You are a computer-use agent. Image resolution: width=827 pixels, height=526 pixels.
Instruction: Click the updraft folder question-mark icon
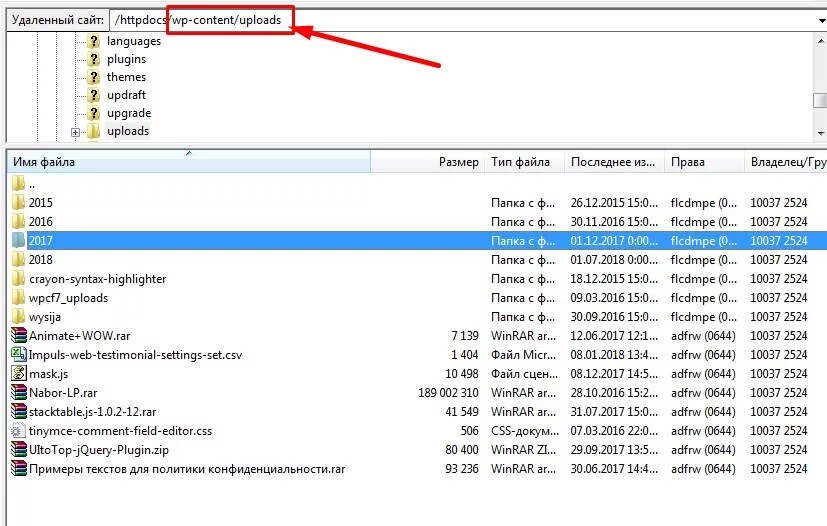[x=94, y=95]
